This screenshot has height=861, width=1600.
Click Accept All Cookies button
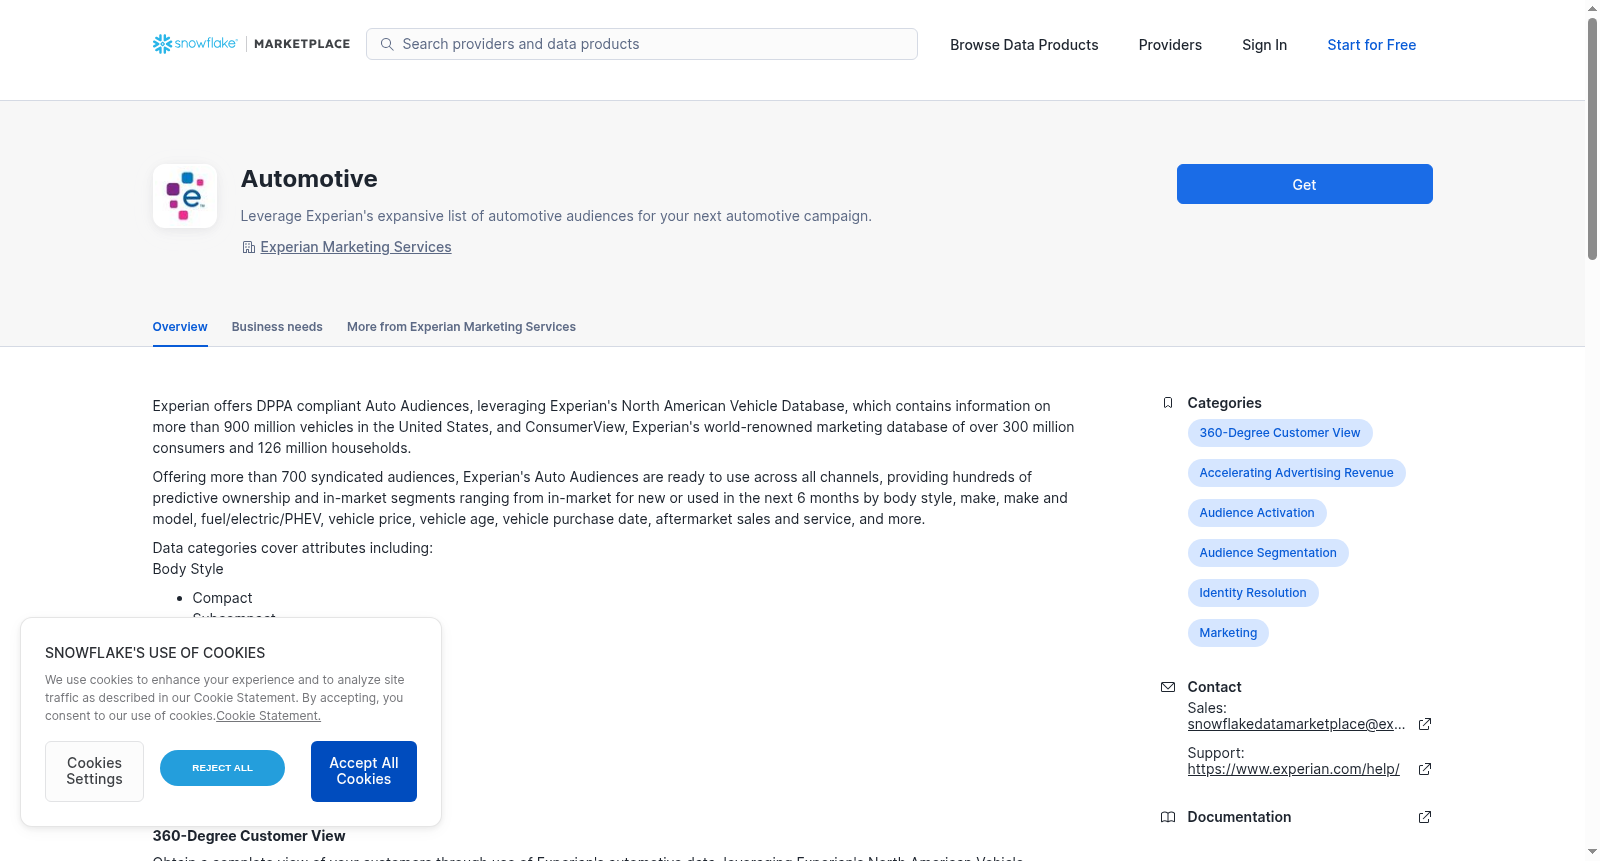point(364,771)
